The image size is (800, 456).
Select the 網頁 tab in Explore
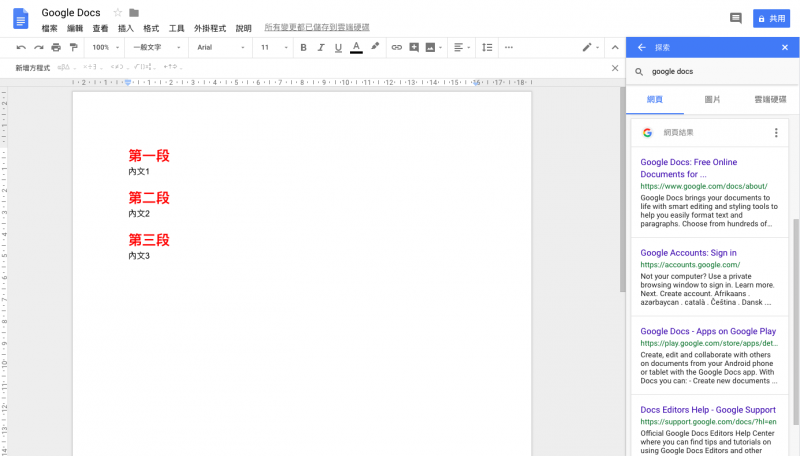[655, 99]
